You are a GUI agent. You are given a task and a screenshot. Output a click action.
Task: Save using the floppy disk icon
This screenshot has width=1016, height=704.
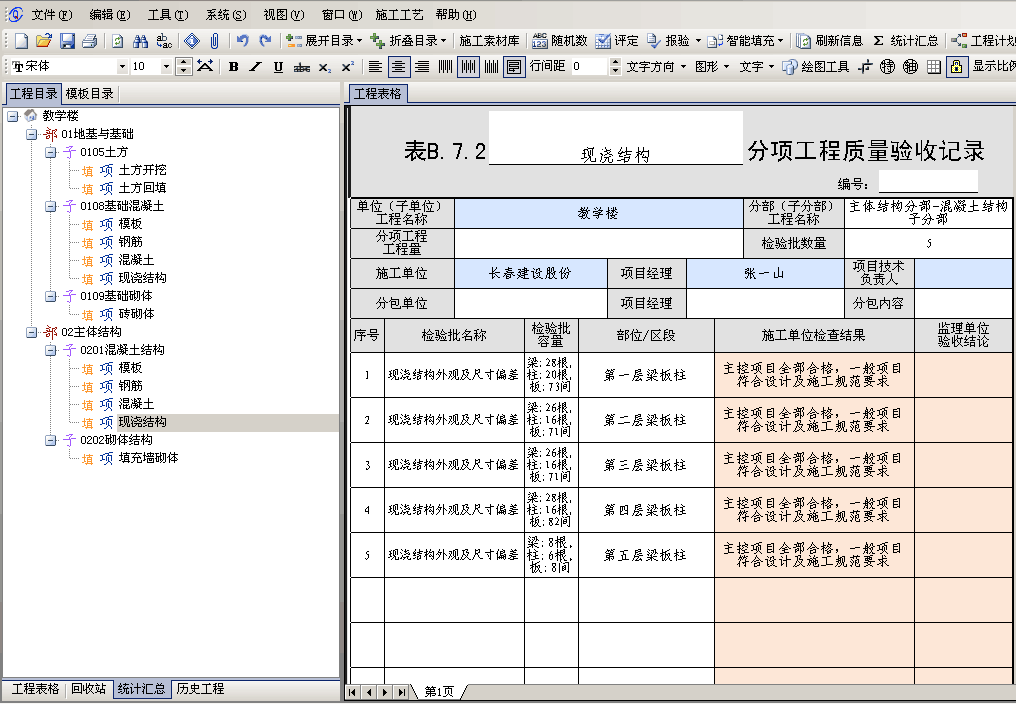[x=67, y=41]
